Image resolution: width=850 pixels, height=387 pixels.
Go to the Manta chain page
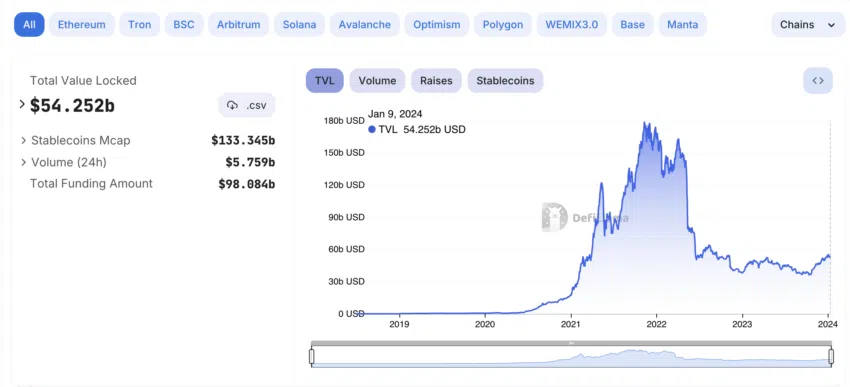(x=682, y=24)
